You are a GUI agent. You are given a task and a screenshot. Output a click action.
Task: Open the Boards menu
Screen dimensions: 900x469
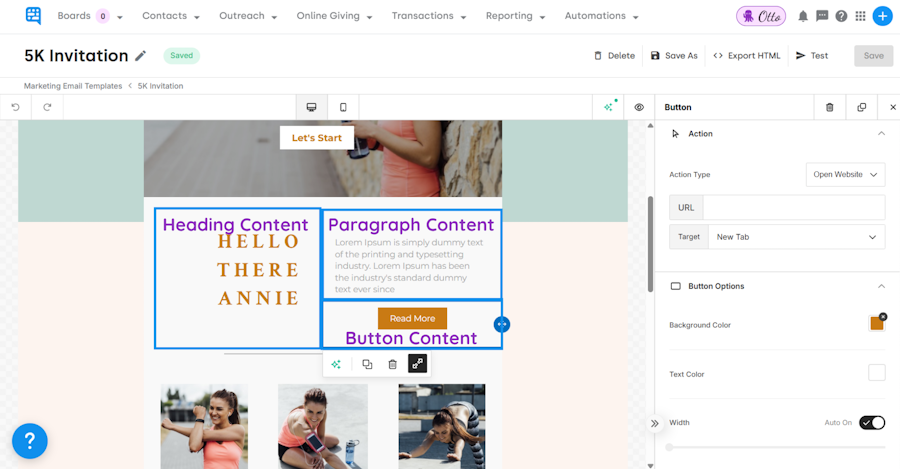tap(90, 16)
